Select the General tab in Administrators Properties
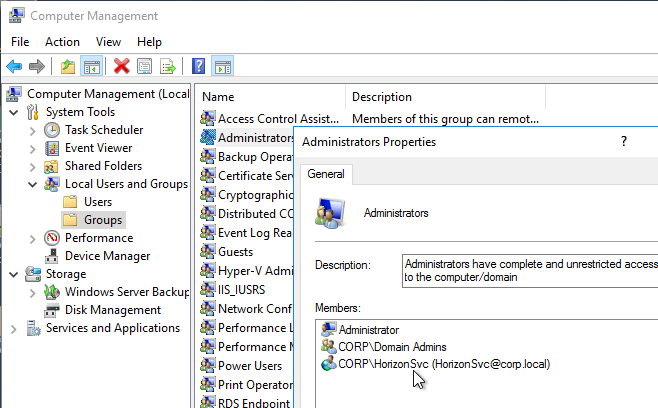Image resolution: width=658 pixels, height=408 pixels. 326,174
